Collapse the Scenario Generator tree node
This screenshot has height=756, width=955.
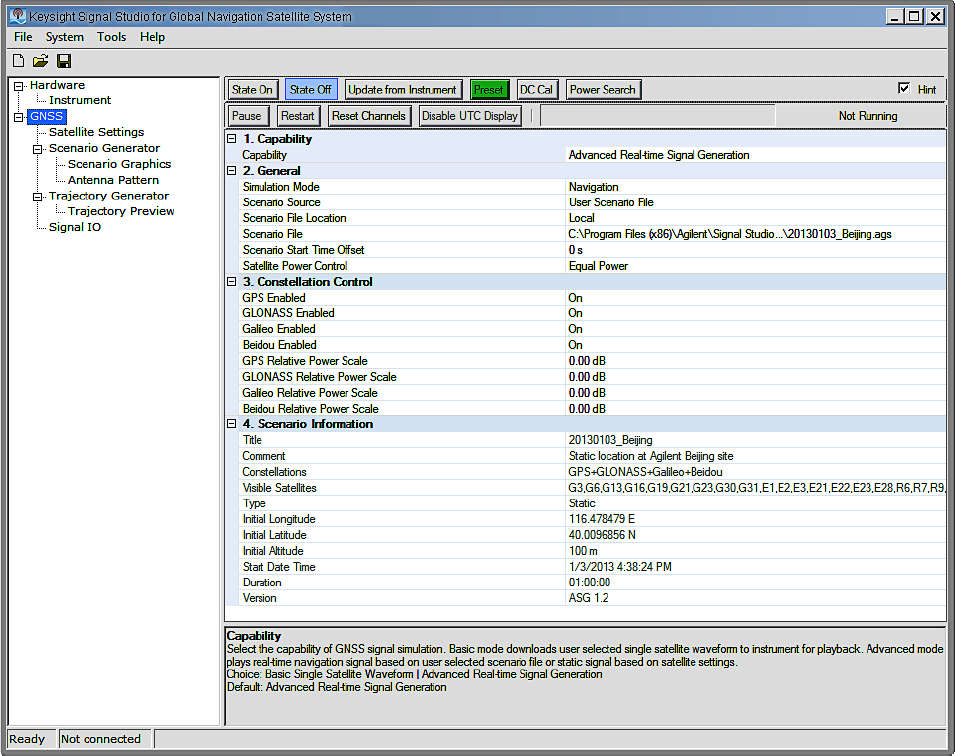click(x=38, y=149)
